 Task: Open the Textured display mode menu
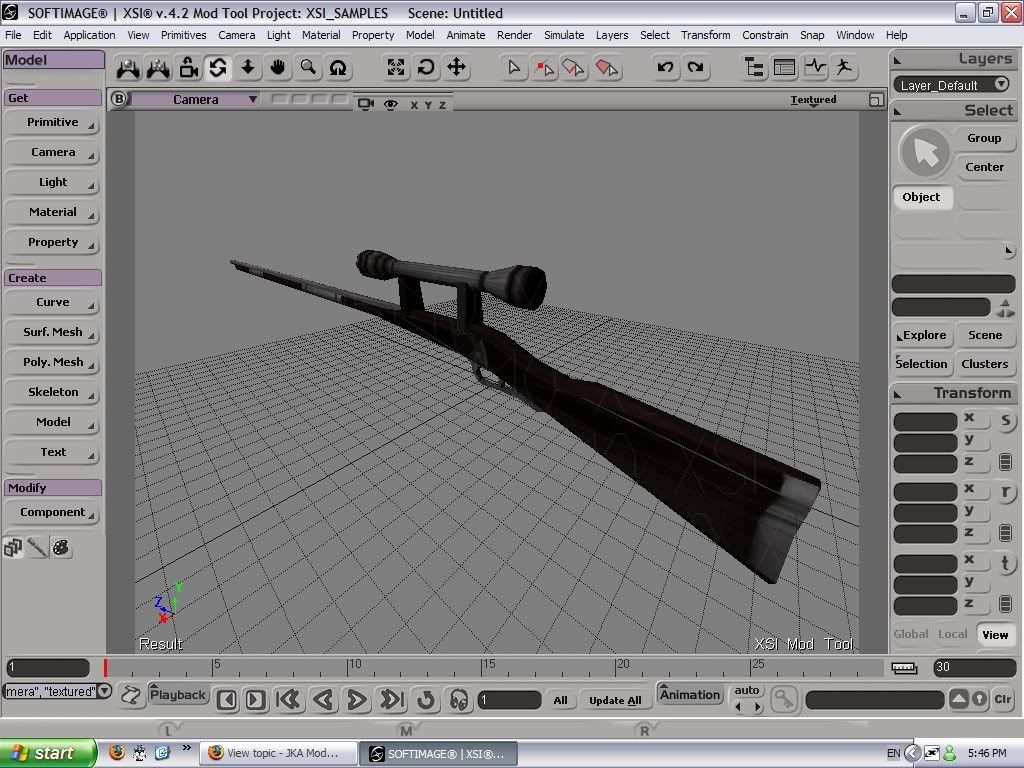[x=813, y=100]
